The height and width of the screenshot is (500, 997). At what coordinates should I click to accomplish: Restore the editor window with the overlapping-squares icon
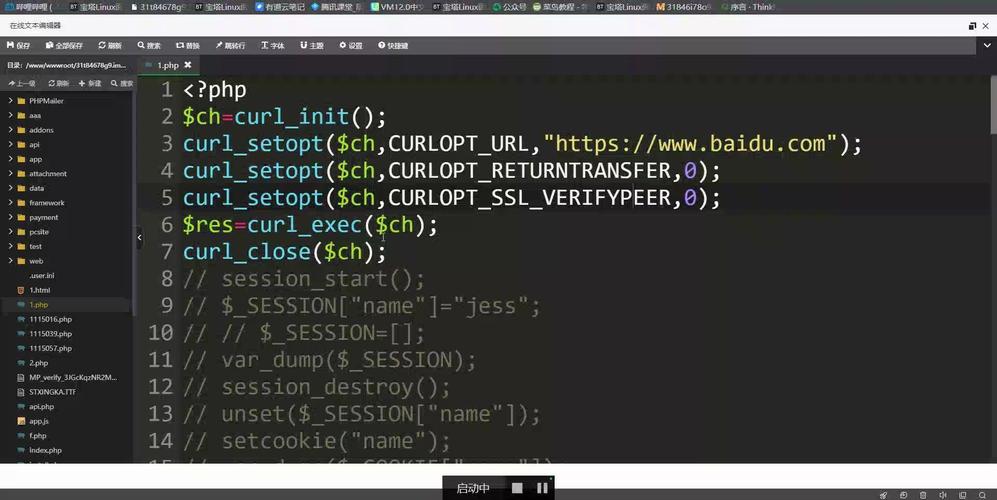972,25
